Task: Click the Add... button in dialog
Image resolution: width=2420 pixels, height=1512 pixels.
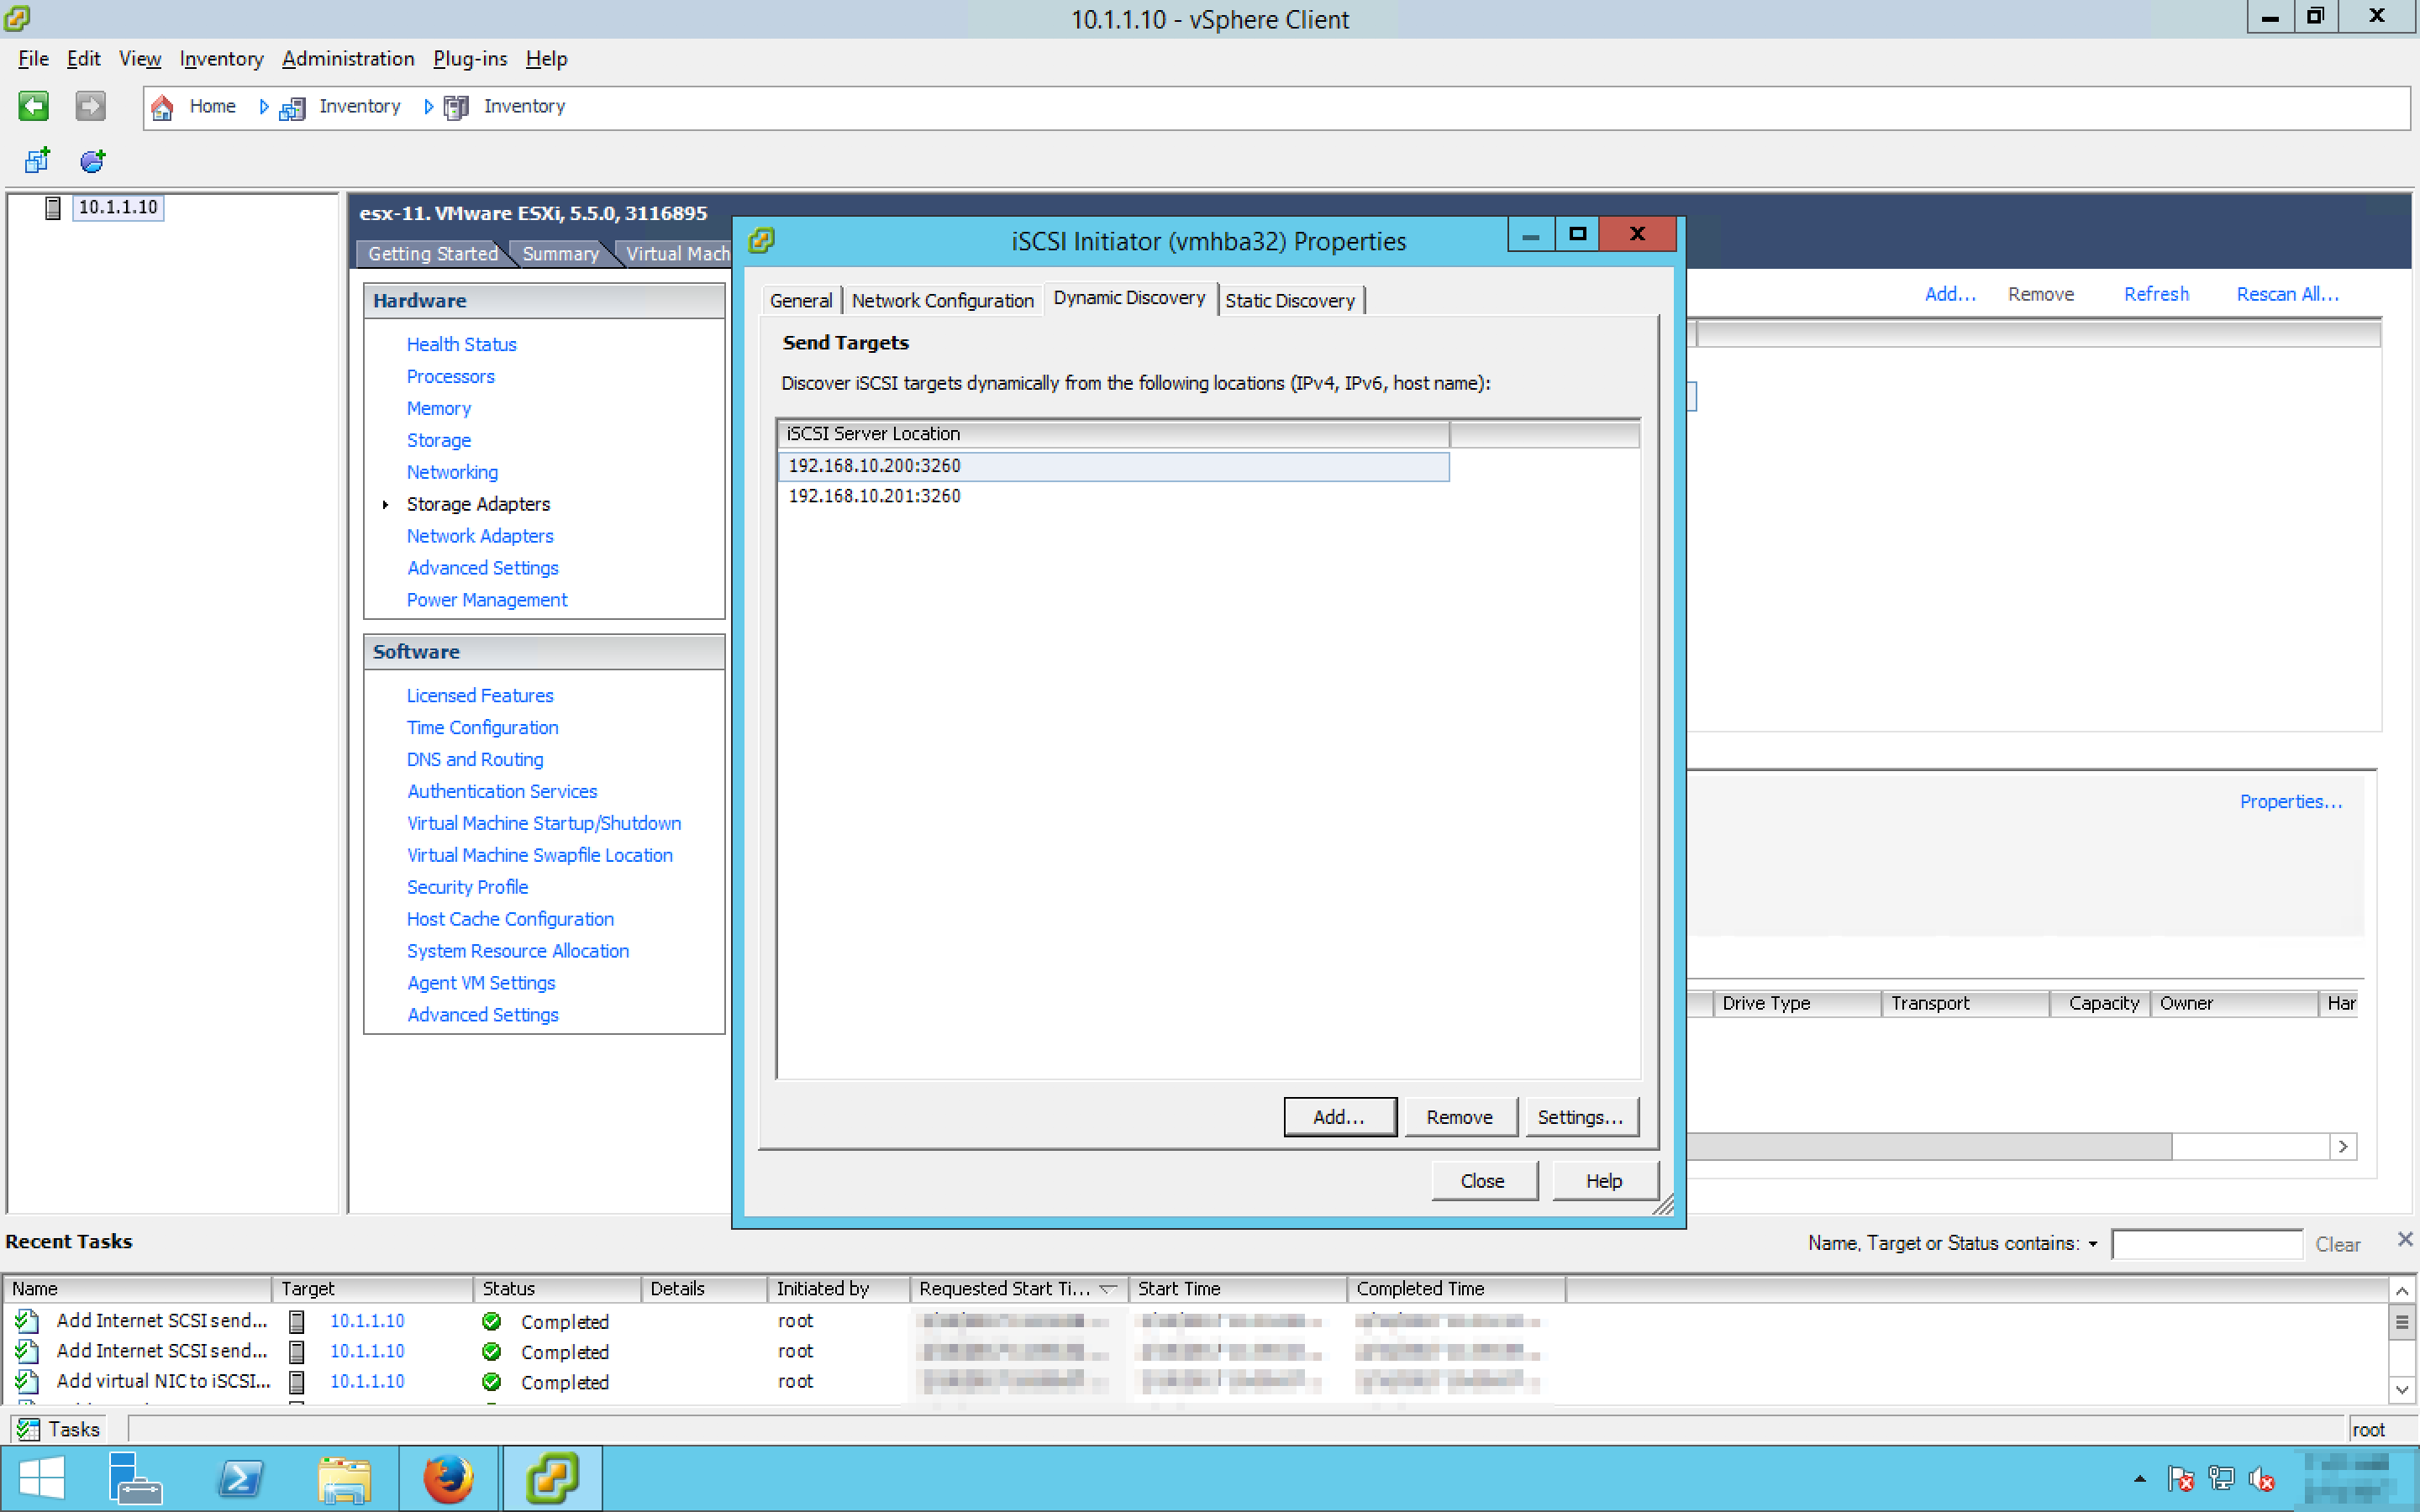Action: click(x=1339, y=1117)
